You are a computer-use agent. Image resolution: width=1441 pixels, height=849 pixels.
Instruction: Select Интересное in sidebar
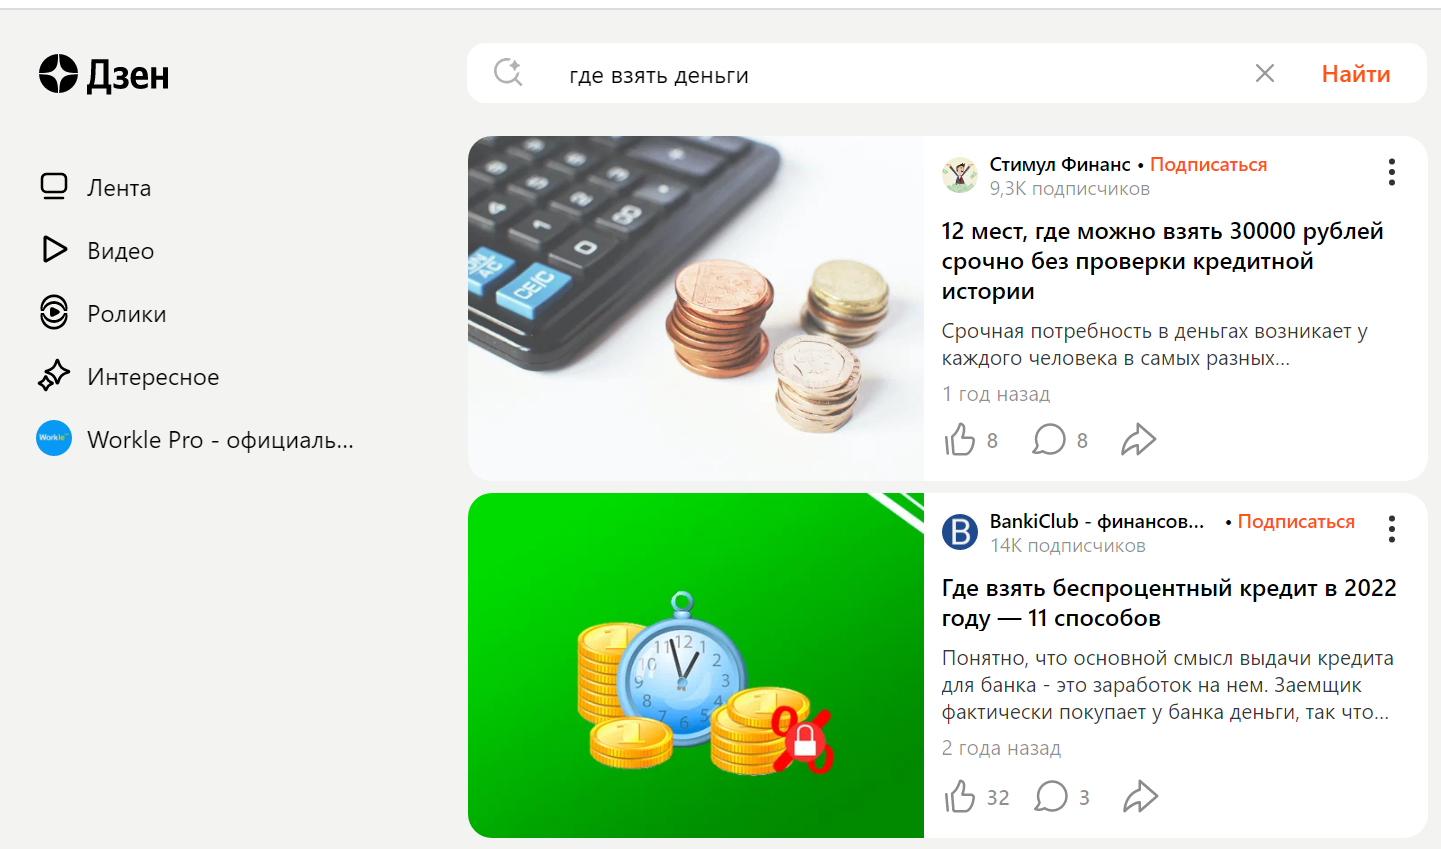[128, 376]
